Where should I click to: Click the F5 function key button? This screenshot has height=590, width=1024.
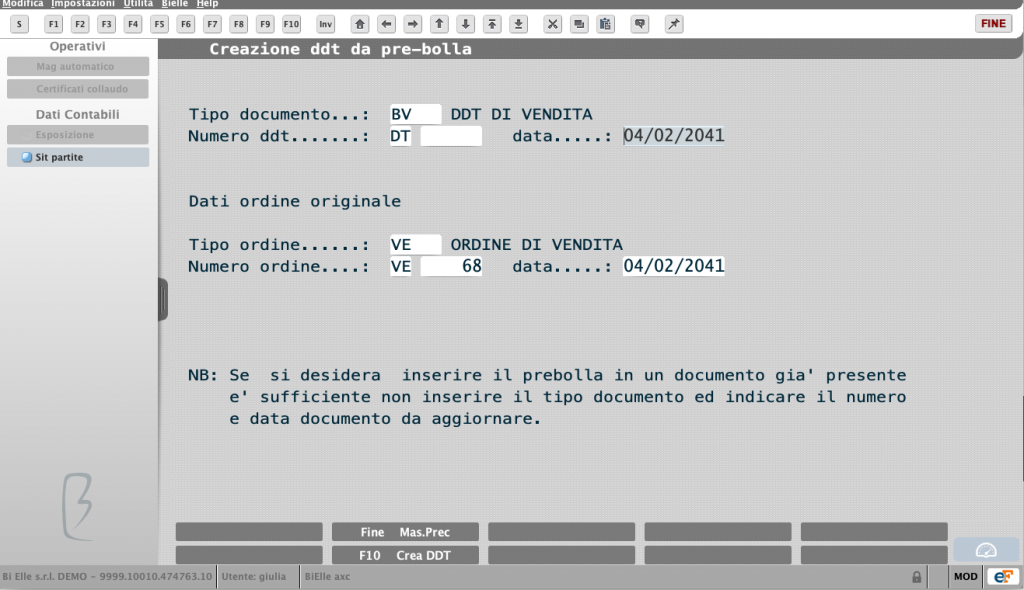[159, 24]
